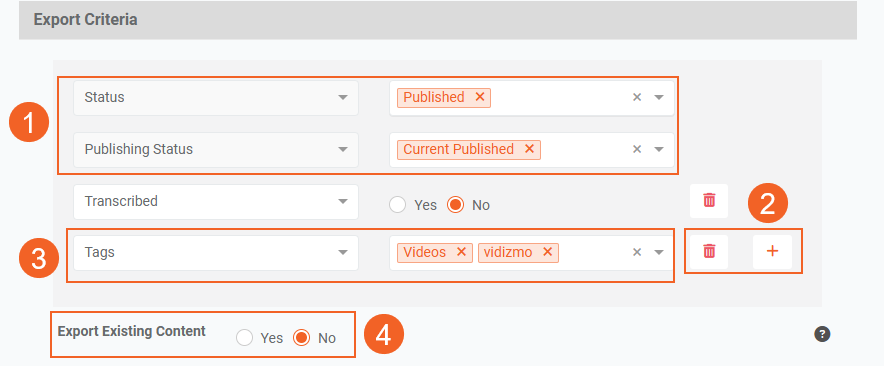This screenshot has height=366, width=884.
Task: Add a new criteria row with plus icon
Action: point(772,252)
